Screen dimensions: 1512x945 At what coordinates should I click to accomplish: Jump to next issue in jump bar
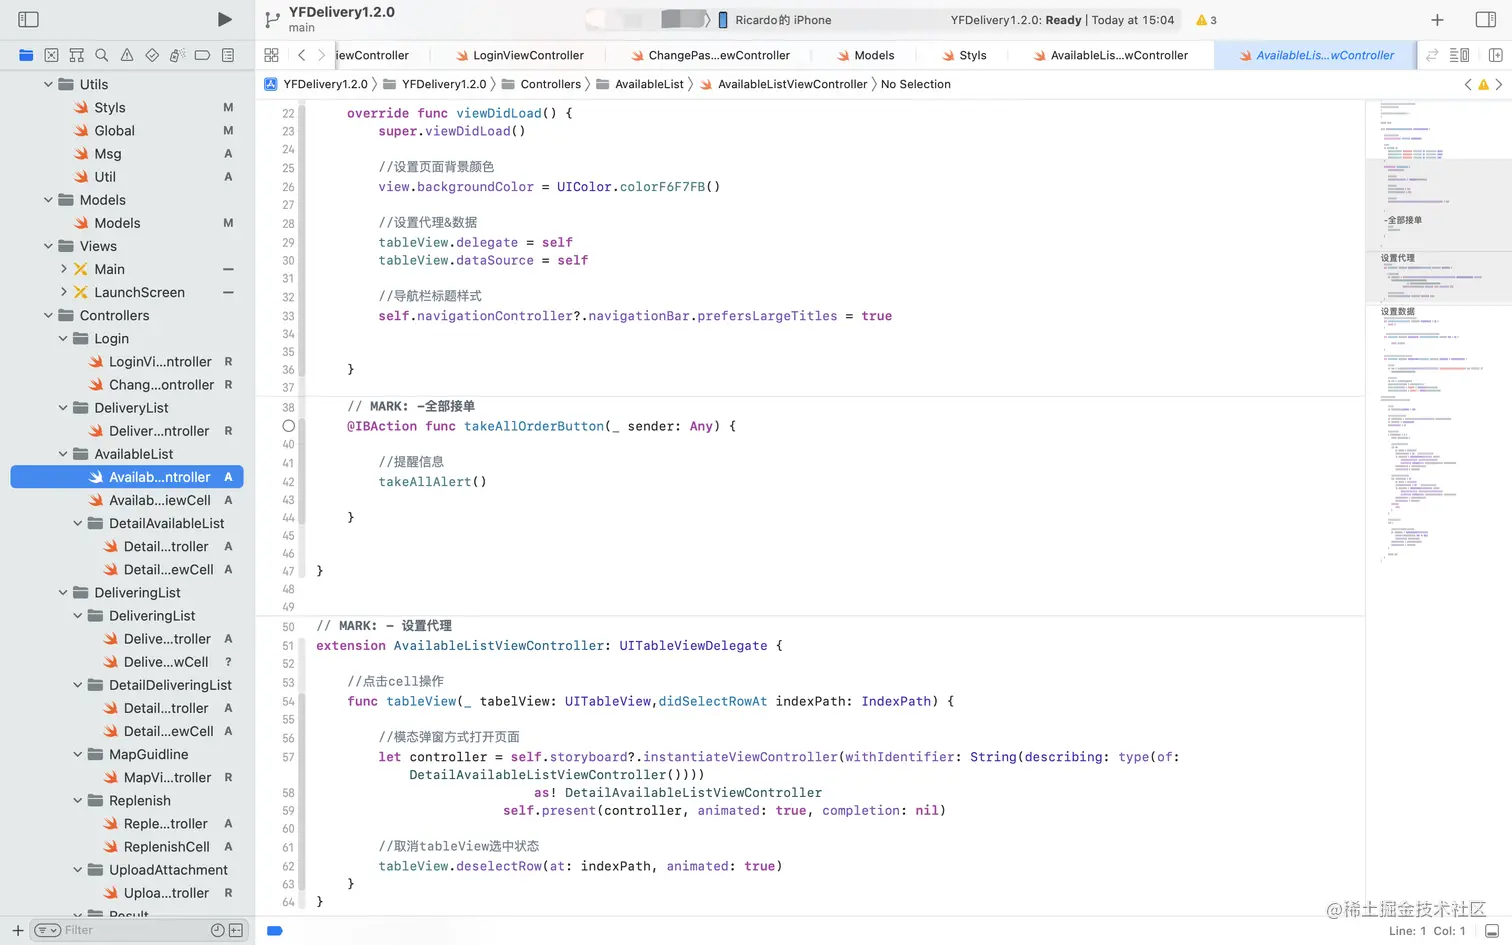(1499, 84)
